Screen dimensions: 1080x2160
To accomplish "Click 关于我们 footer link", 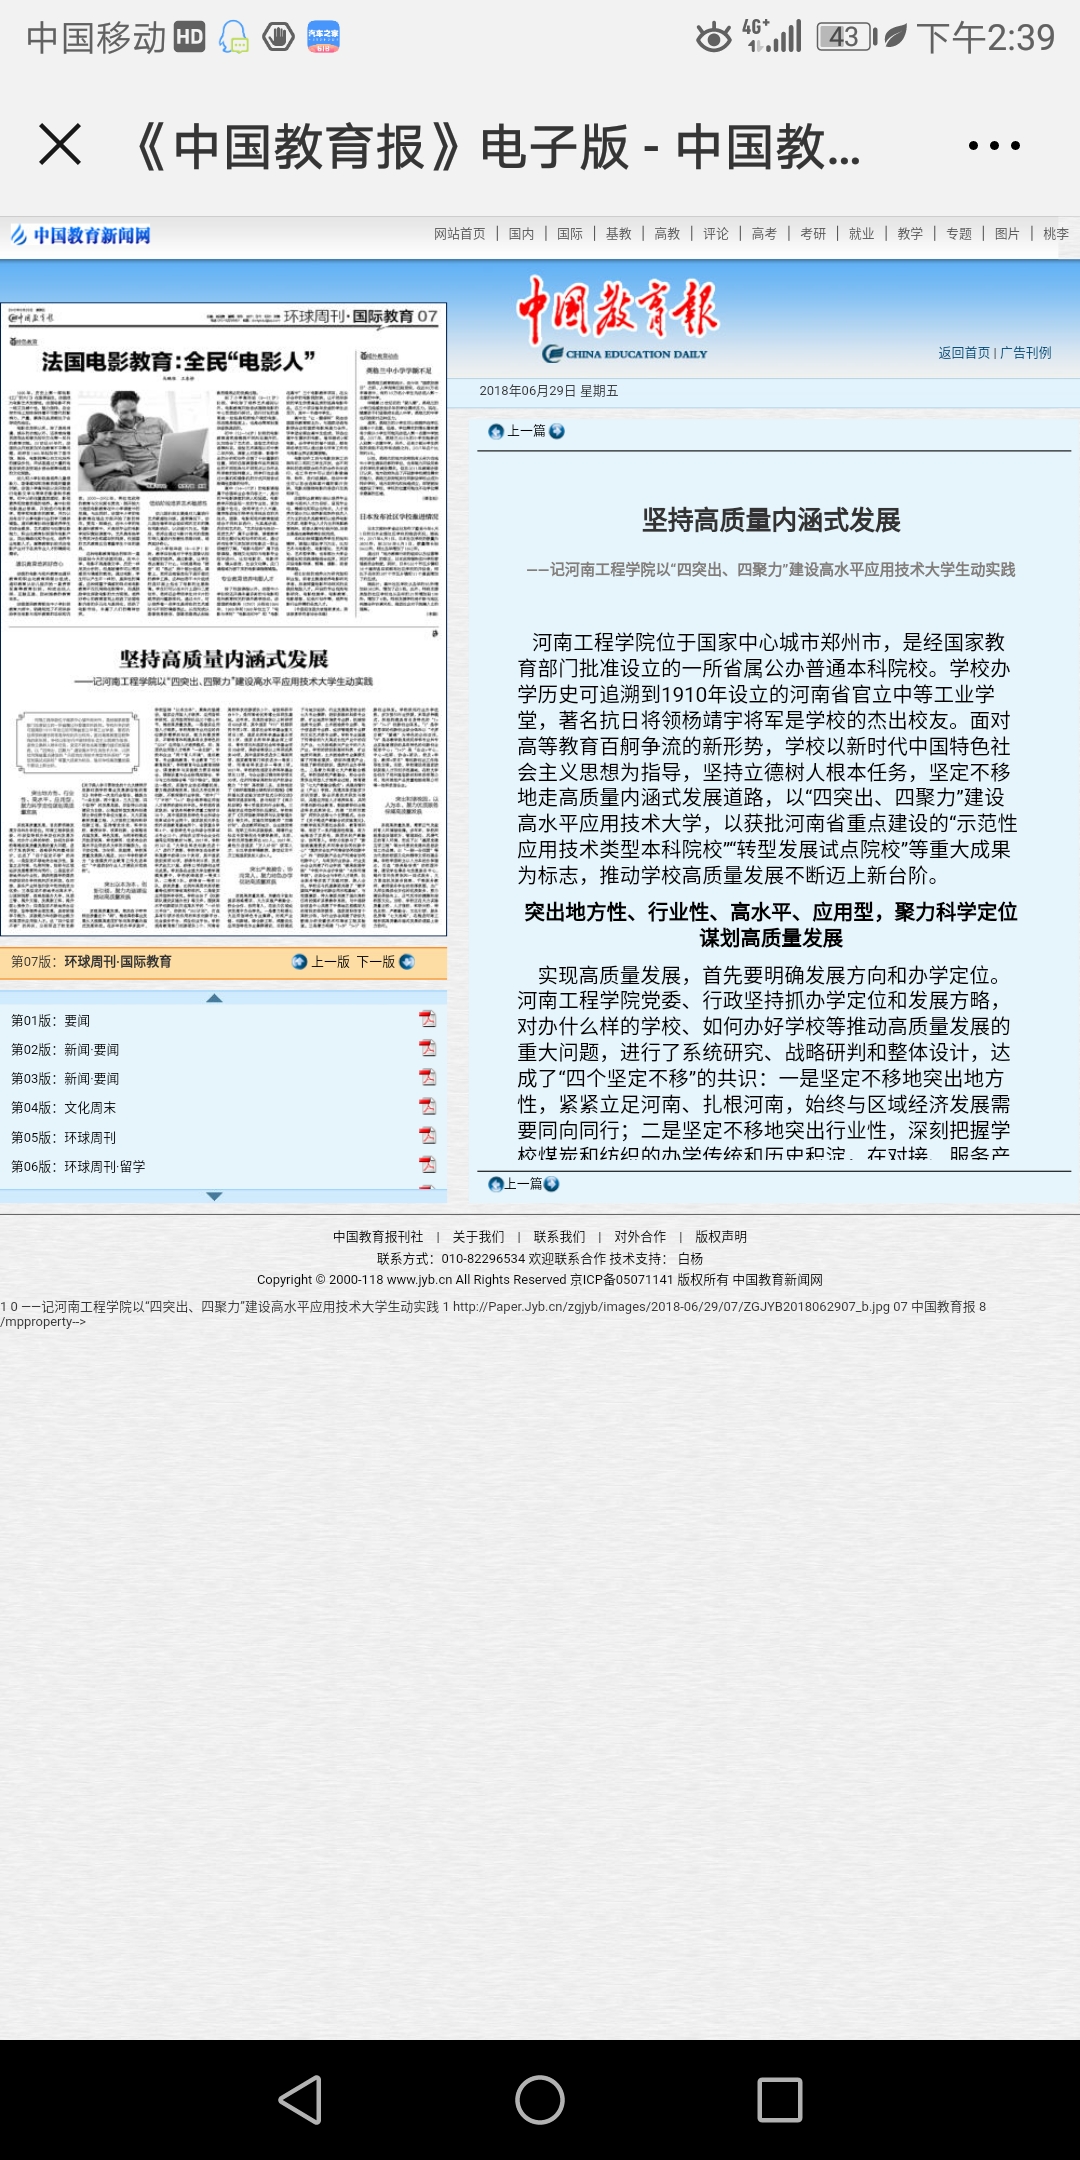I will [478, 1237].
